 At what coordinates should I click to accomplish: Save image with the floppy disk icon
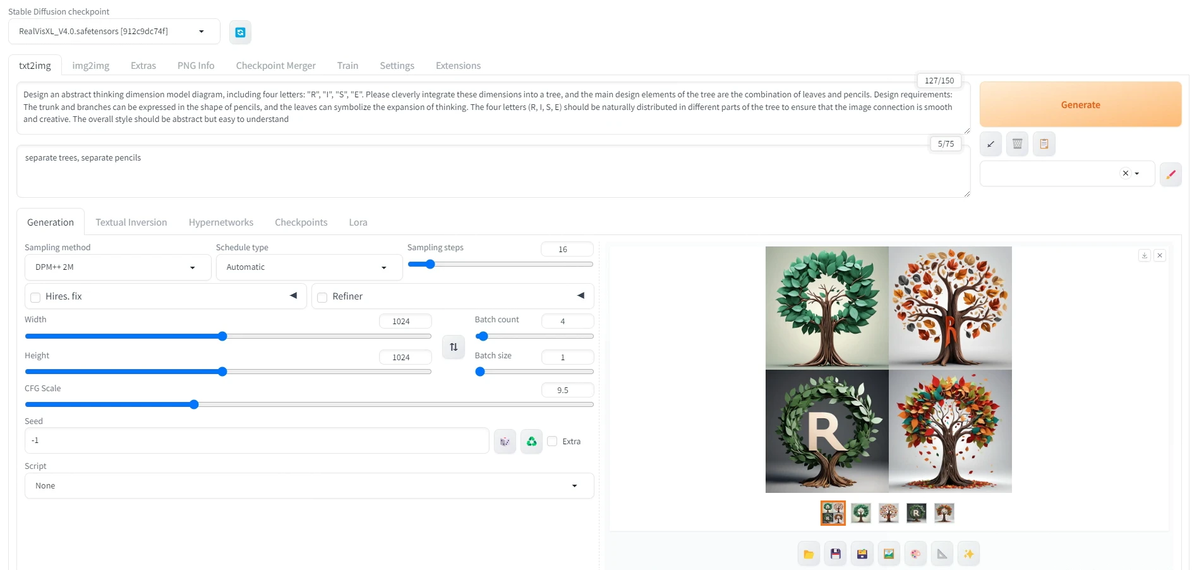pos(835,554)
